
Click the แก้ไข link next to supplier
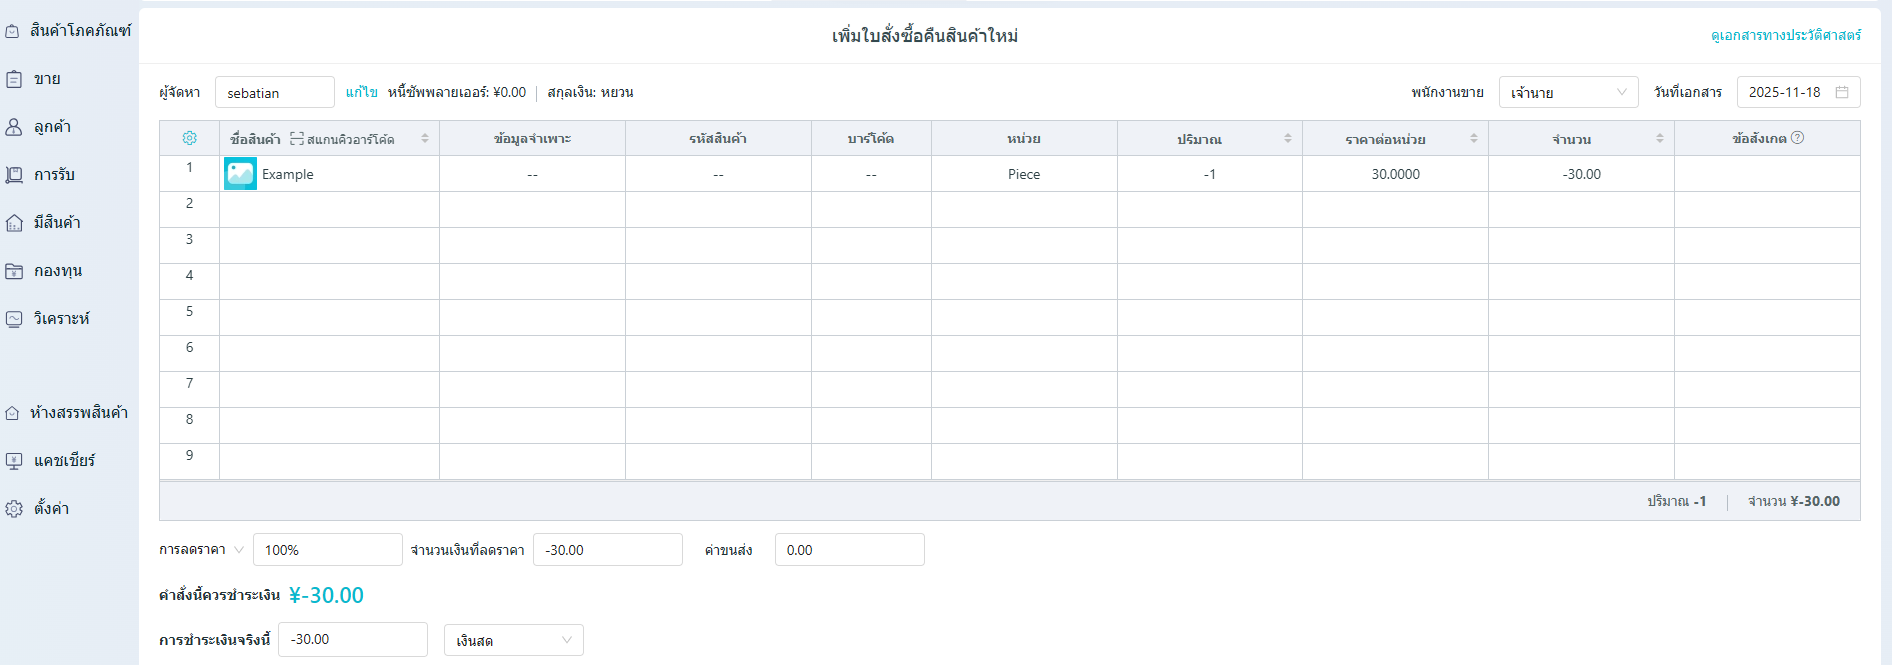(361, 92)
